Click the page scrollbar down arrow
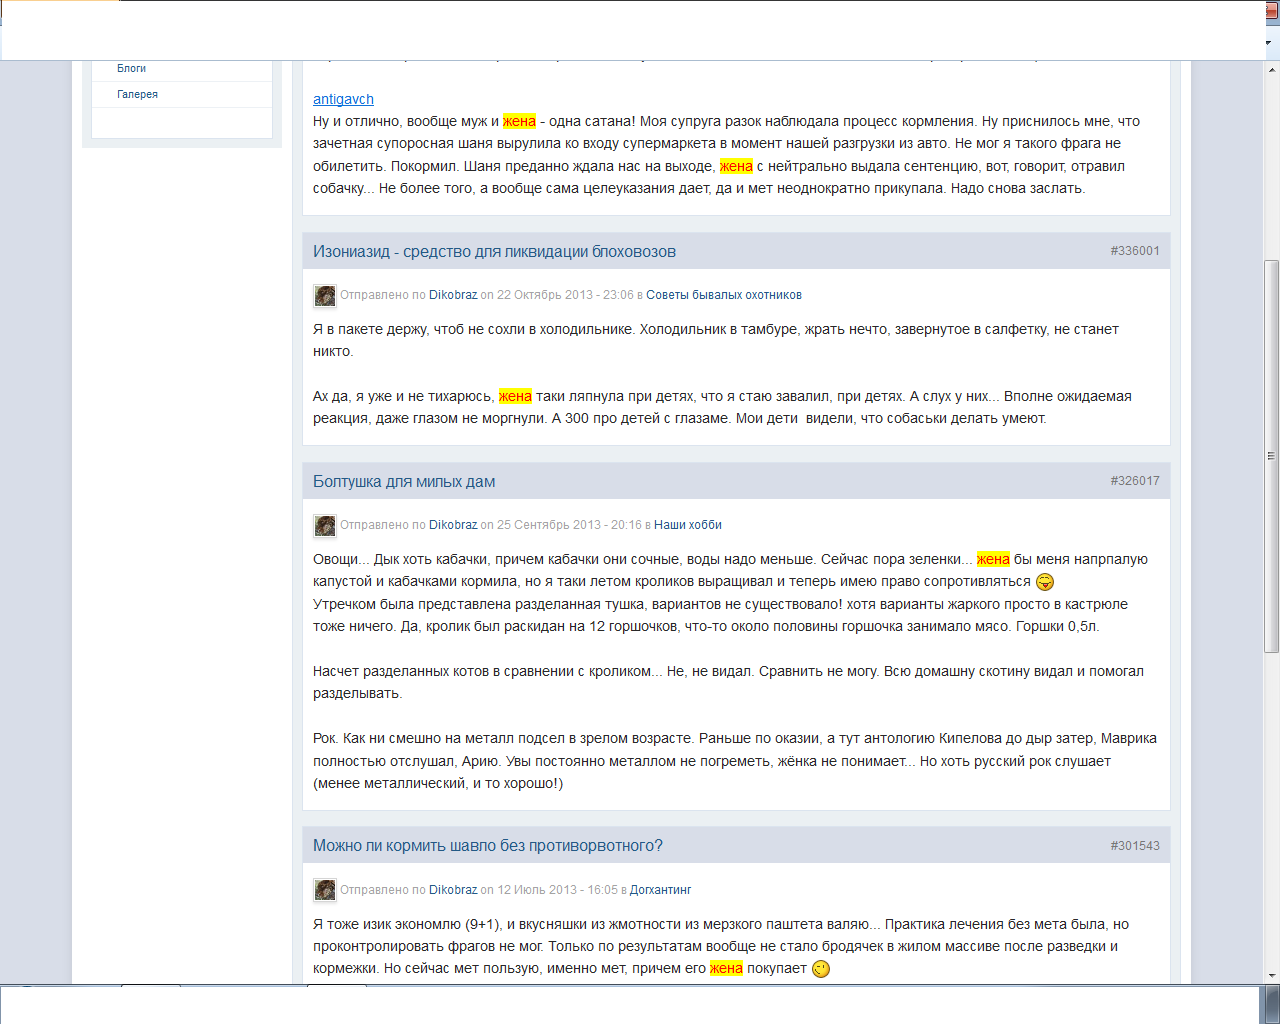The height and width of the screenshot is (1024, 1280). click(1272, 975)
